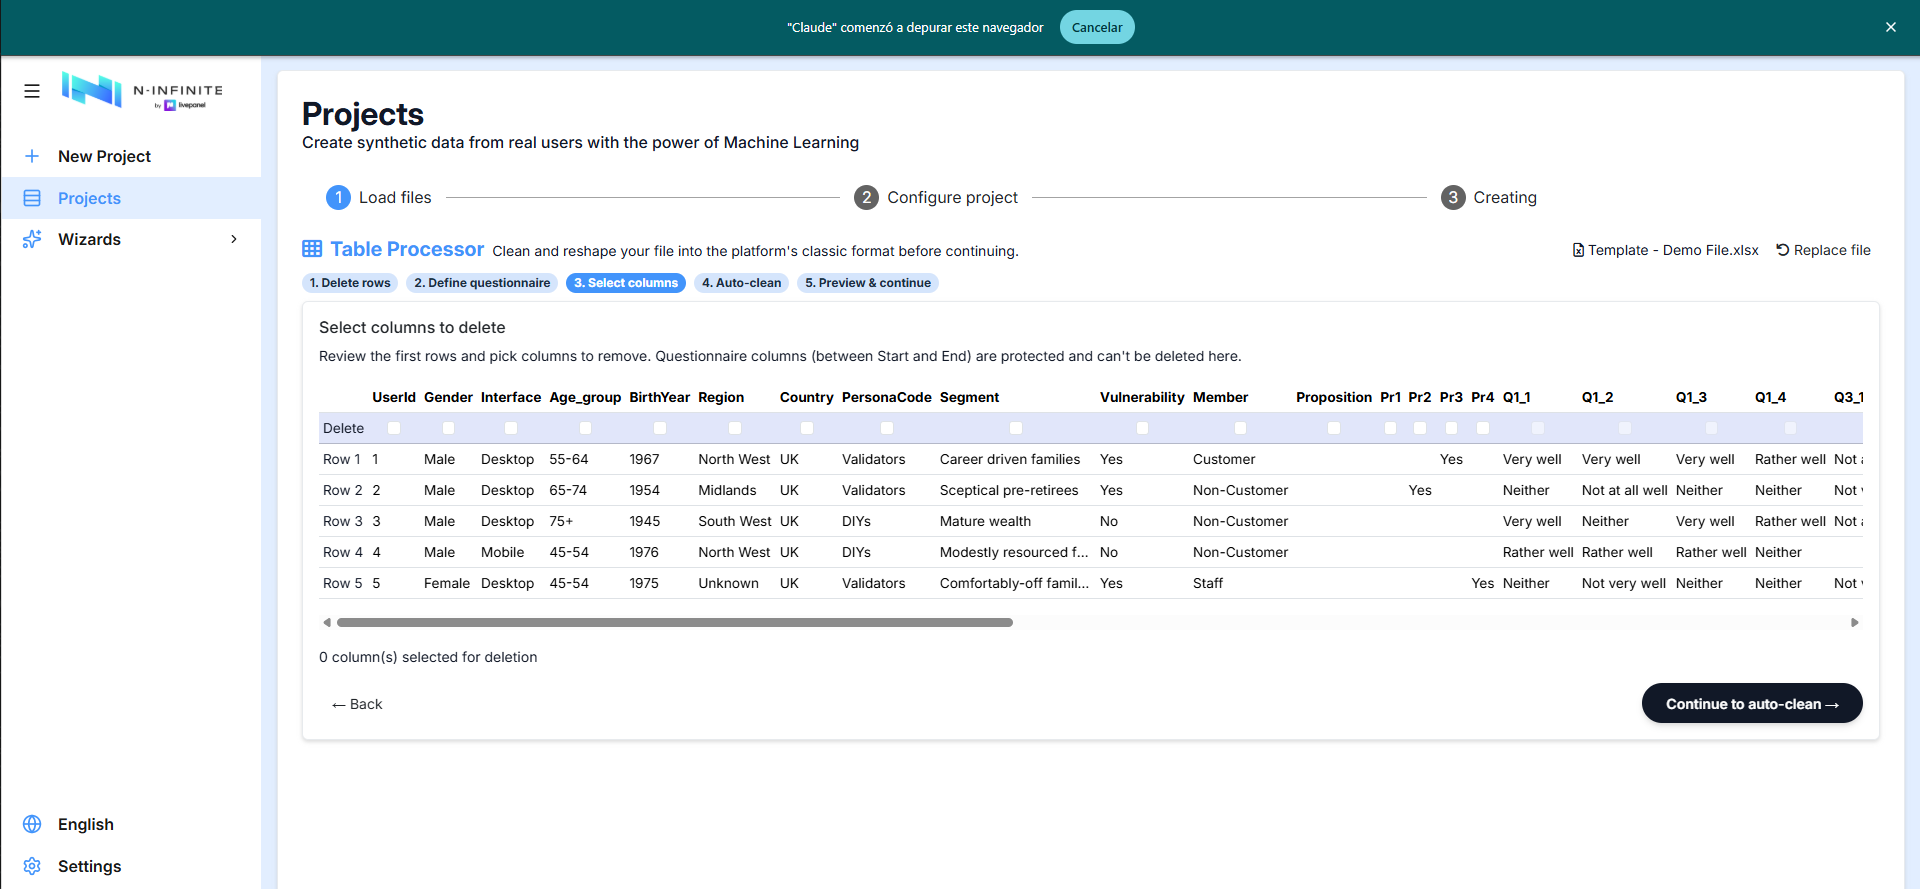Viewport: 1920px width, 889px height.
Task: Click the New Project plus icon
Action: 32,156
